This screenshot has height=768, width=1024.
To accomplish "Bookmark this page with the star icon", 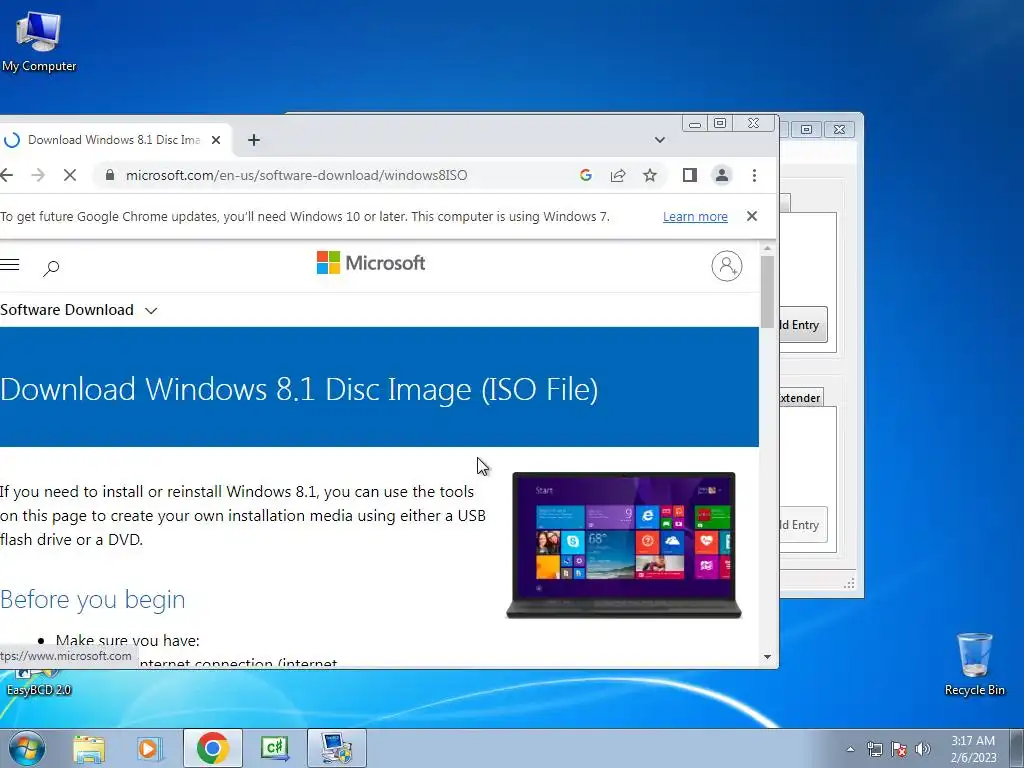I will [x=650, y=175].
